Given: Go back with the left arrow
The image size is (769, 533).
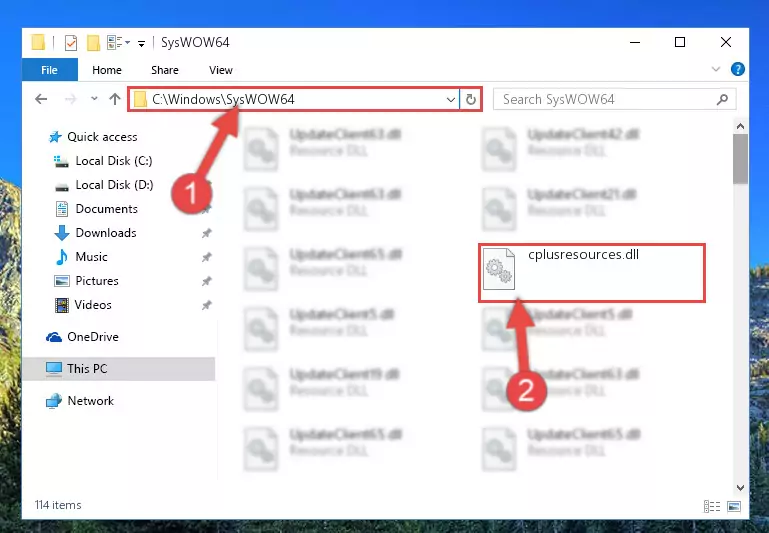Looking at the screenshot, I should click(x=41, y=99).
